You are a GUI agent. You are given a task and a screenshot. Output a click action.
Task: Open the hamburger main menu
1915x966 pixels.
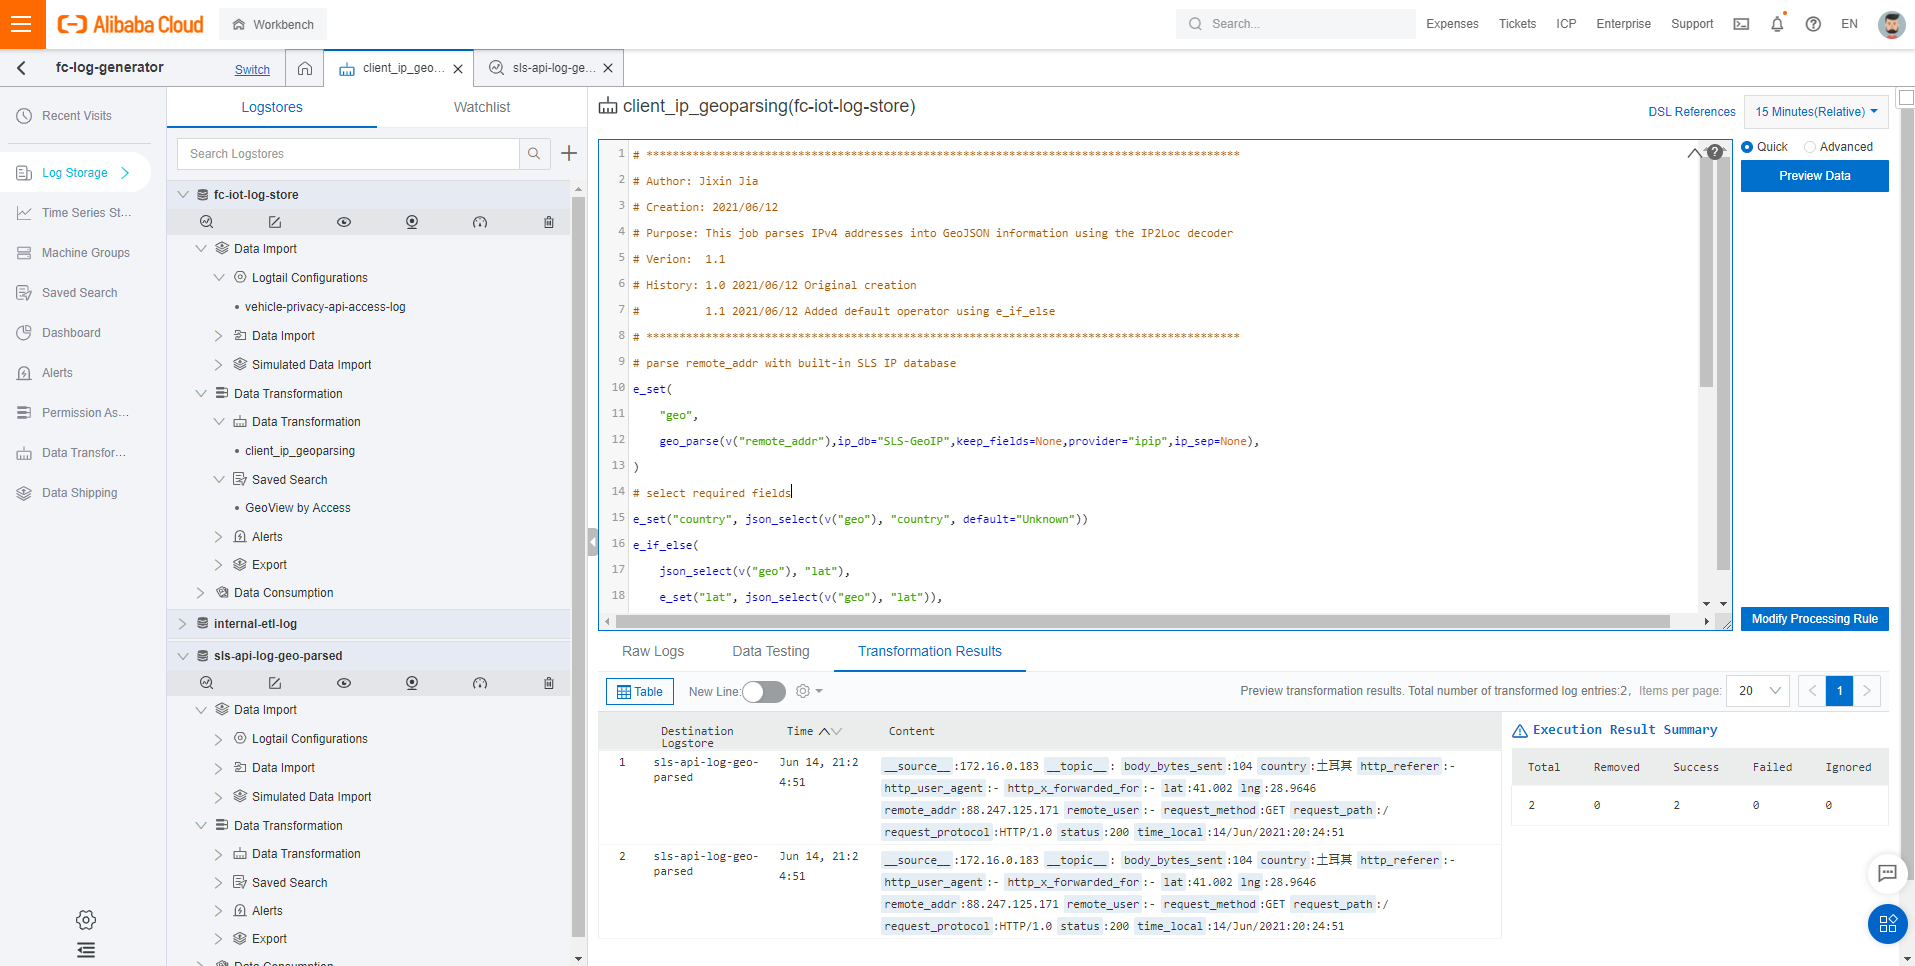click(22, 24)
